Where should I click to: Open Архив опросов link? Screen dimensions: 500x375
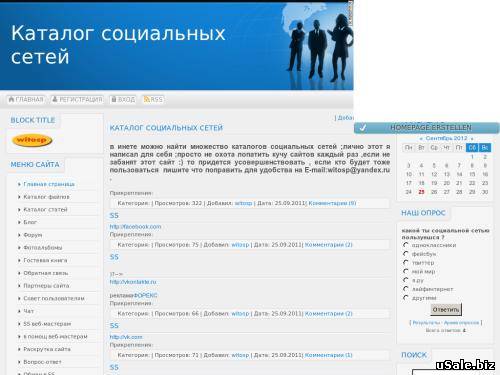(461, 323)
